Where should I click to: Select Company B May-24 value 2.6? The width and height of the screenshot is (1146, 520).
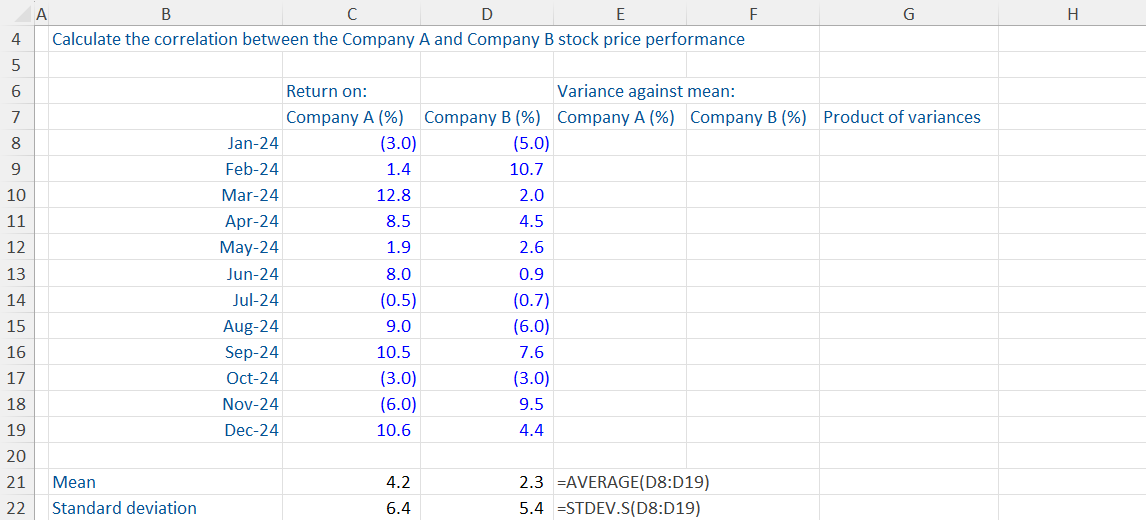(x=487, y=247)
